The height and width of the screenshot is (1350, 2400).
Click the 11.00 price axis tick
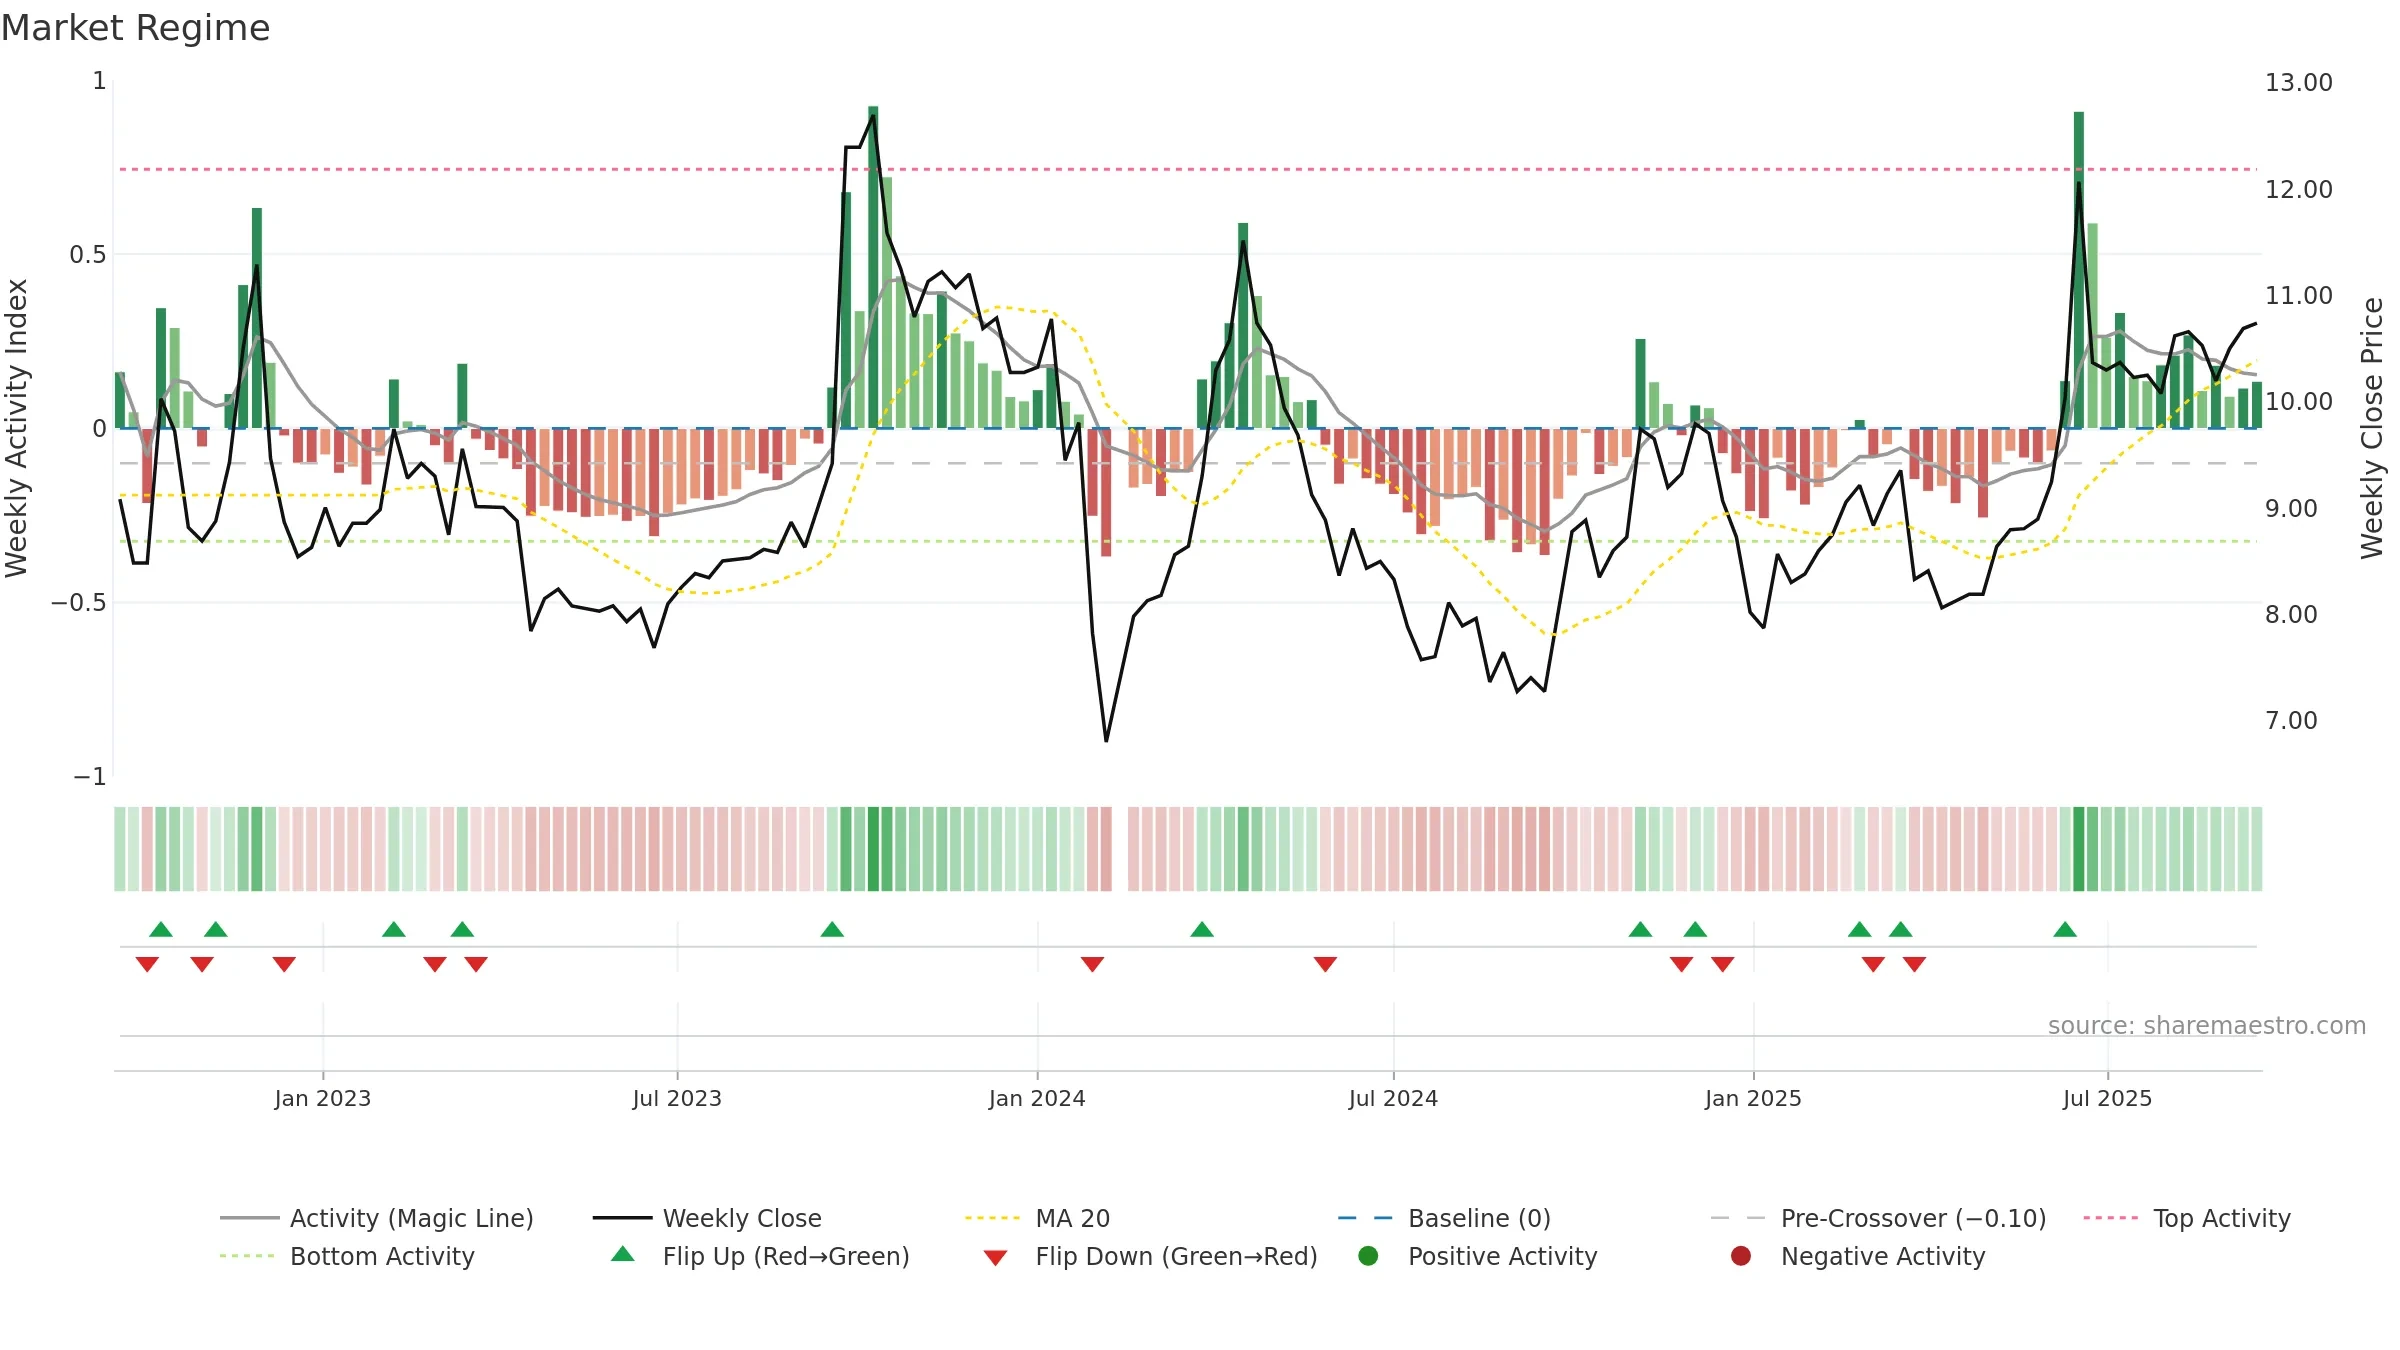coord(2298,296)
